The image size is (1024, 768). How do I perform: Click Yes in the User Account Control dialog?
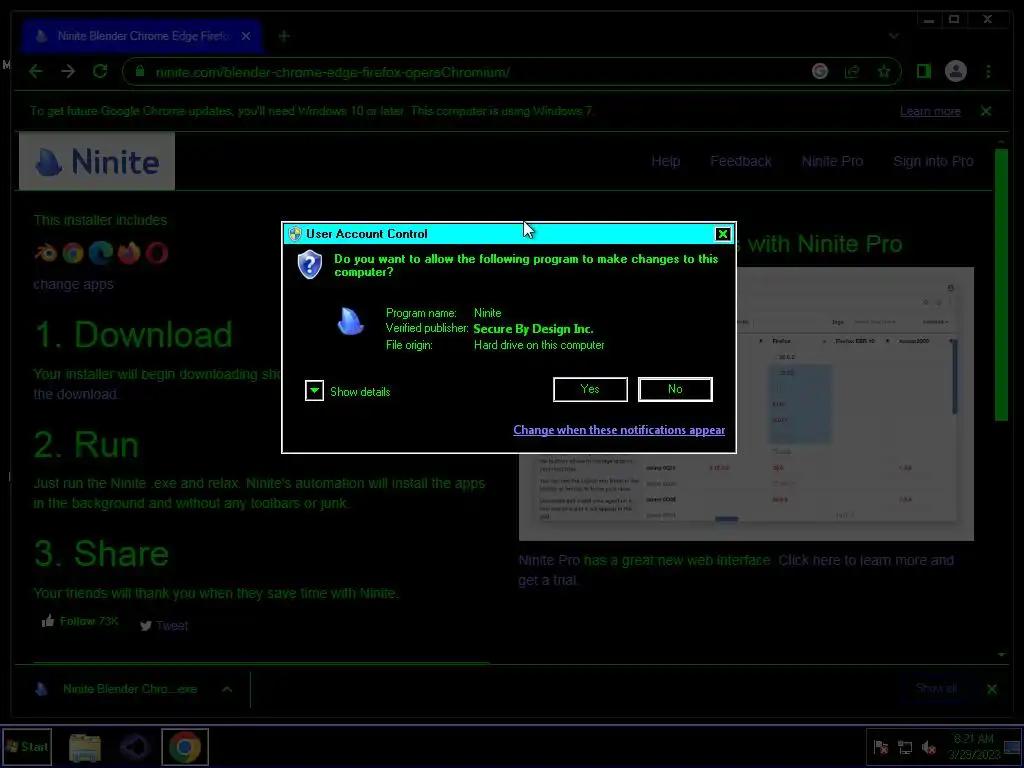tap(590, 389)
